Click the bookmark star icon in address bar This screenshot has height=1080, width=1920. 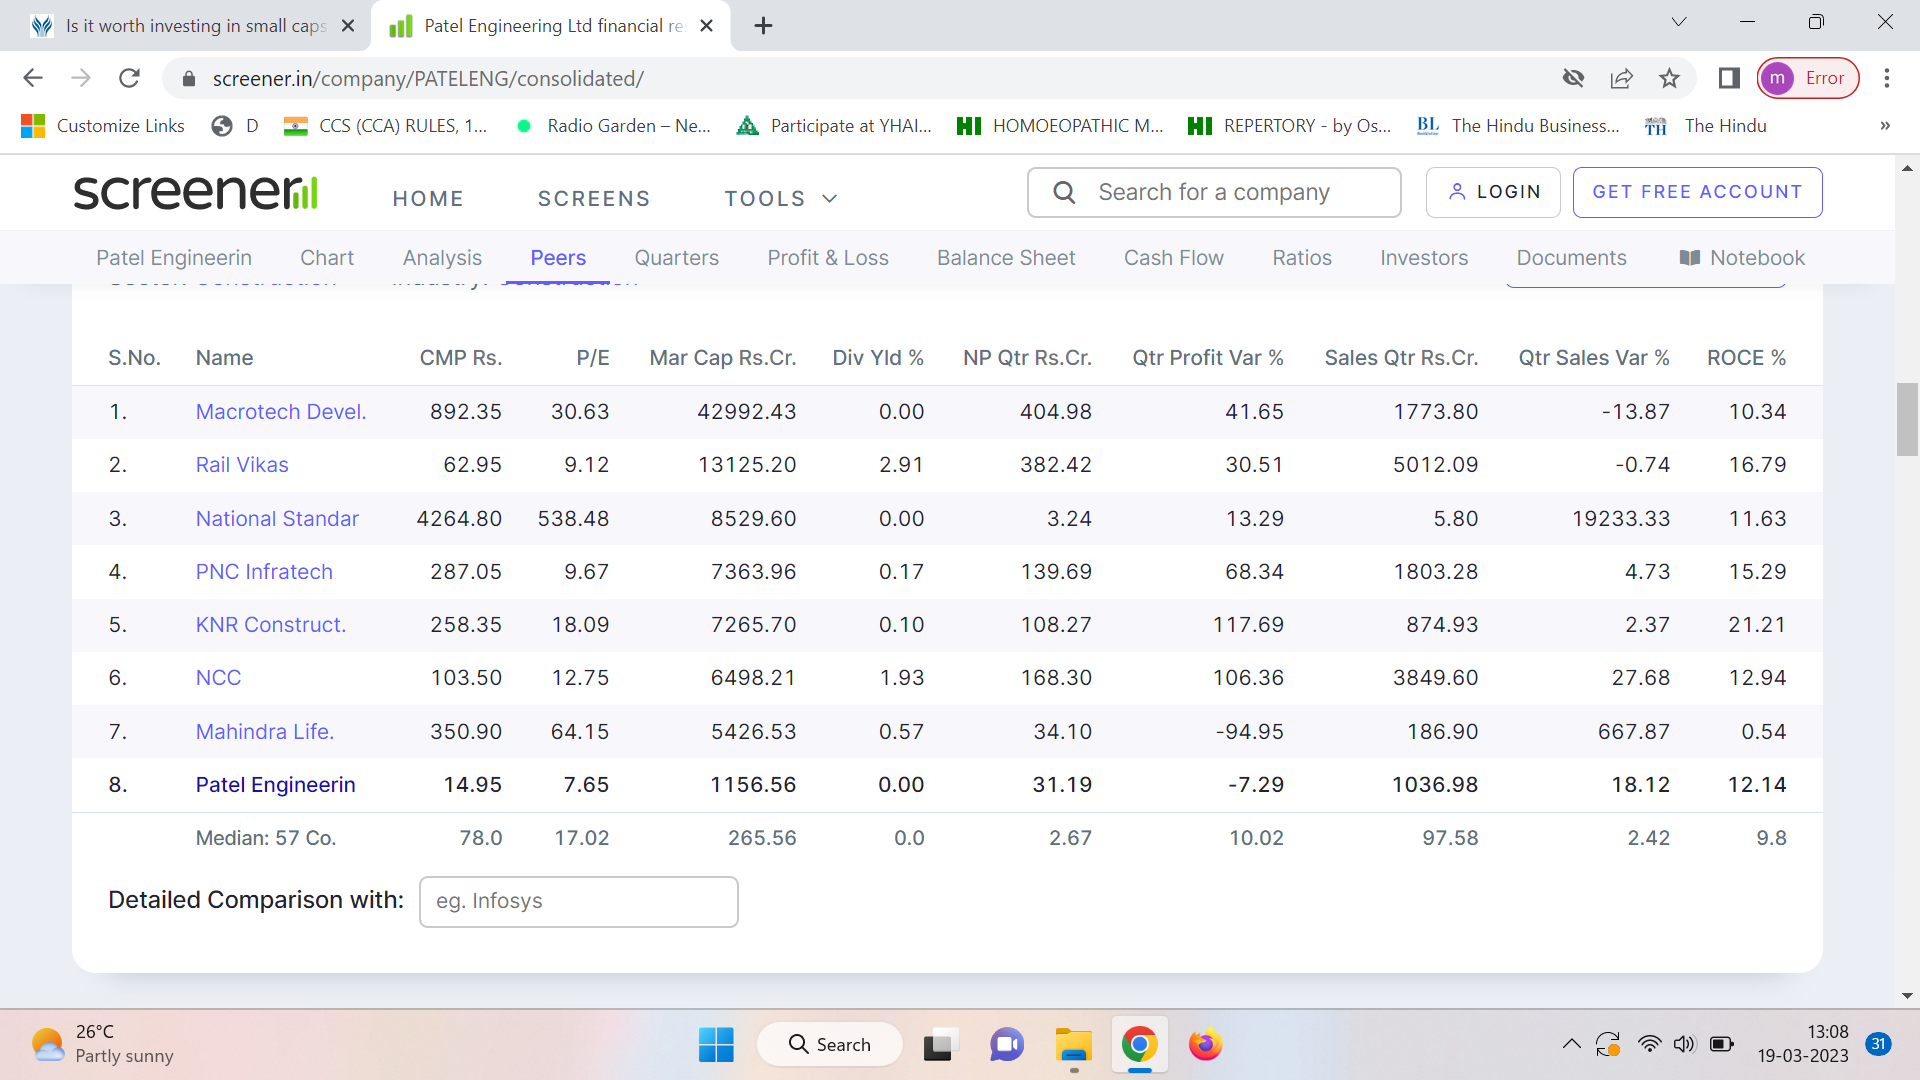[x=1669, y=78]
